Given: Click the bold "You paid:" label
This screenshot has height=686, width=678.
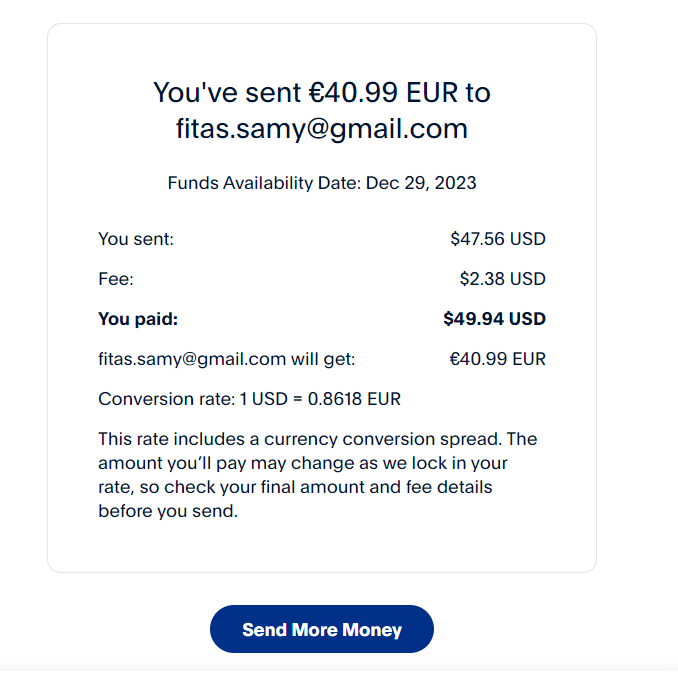Looking at the screenshot, I should (x=137, y=319).
